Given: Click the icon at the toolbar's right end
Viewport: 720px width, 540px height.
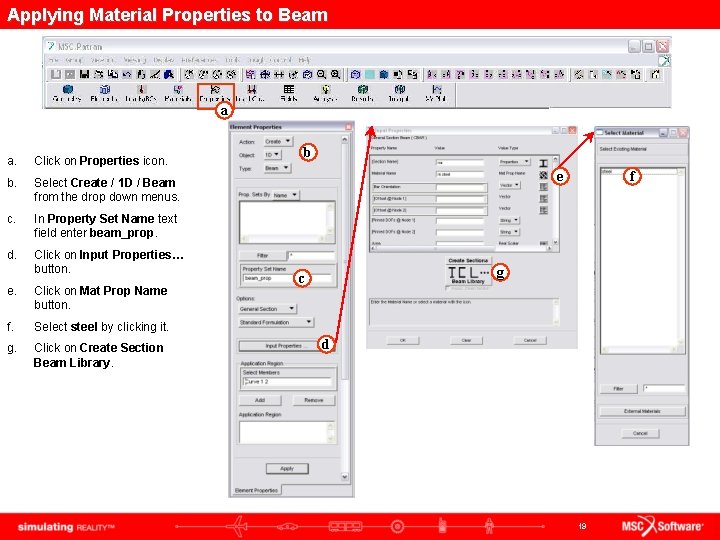Looking at the screenshot, I should [x=655, y=74].
